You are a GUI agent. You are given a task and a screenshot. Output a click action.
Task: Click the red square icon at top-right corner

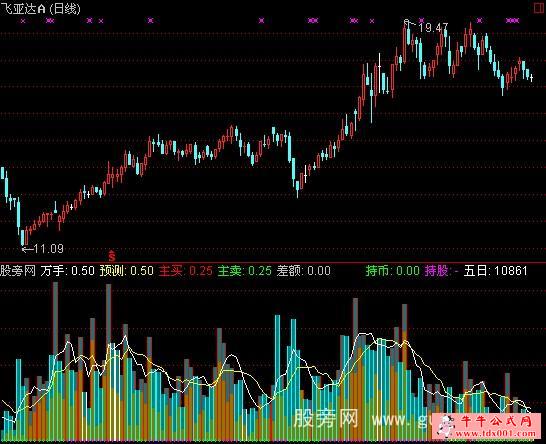click(540, 8)
